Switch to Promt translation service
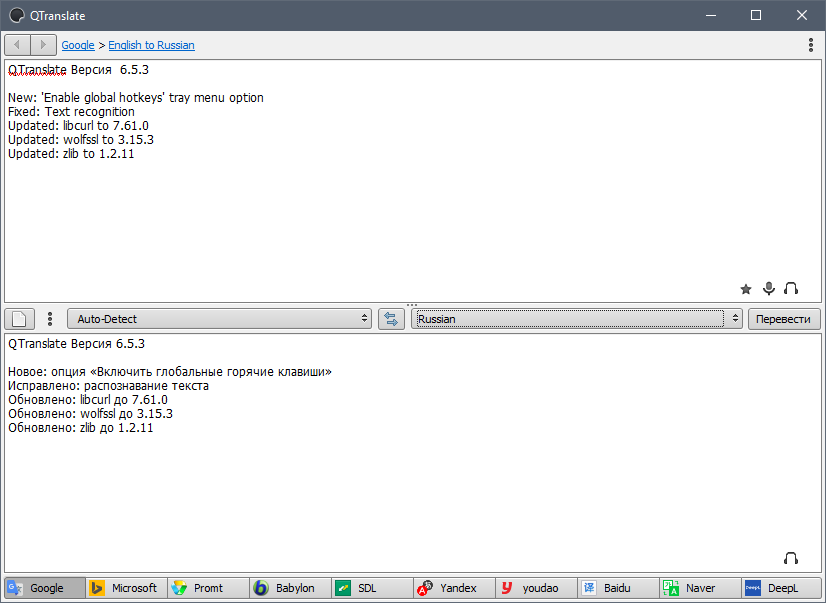This screenshot has height=603, width=826. (x=209, y=588)
